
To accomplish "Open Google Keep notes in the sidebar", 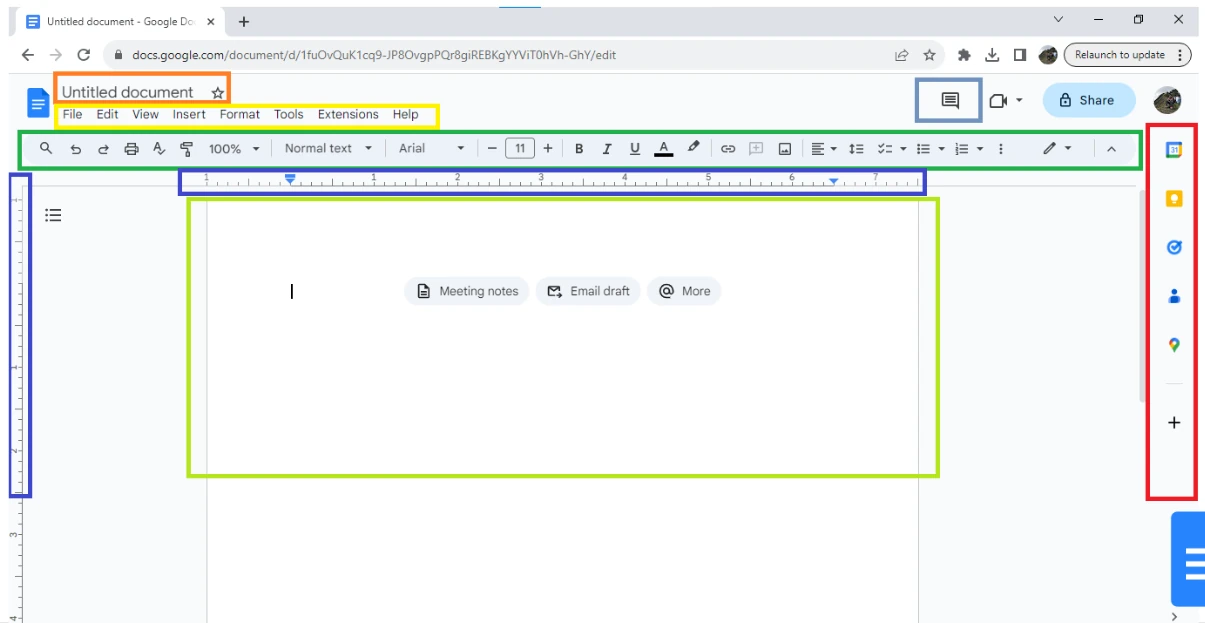I will click(x=1172, y=198).
